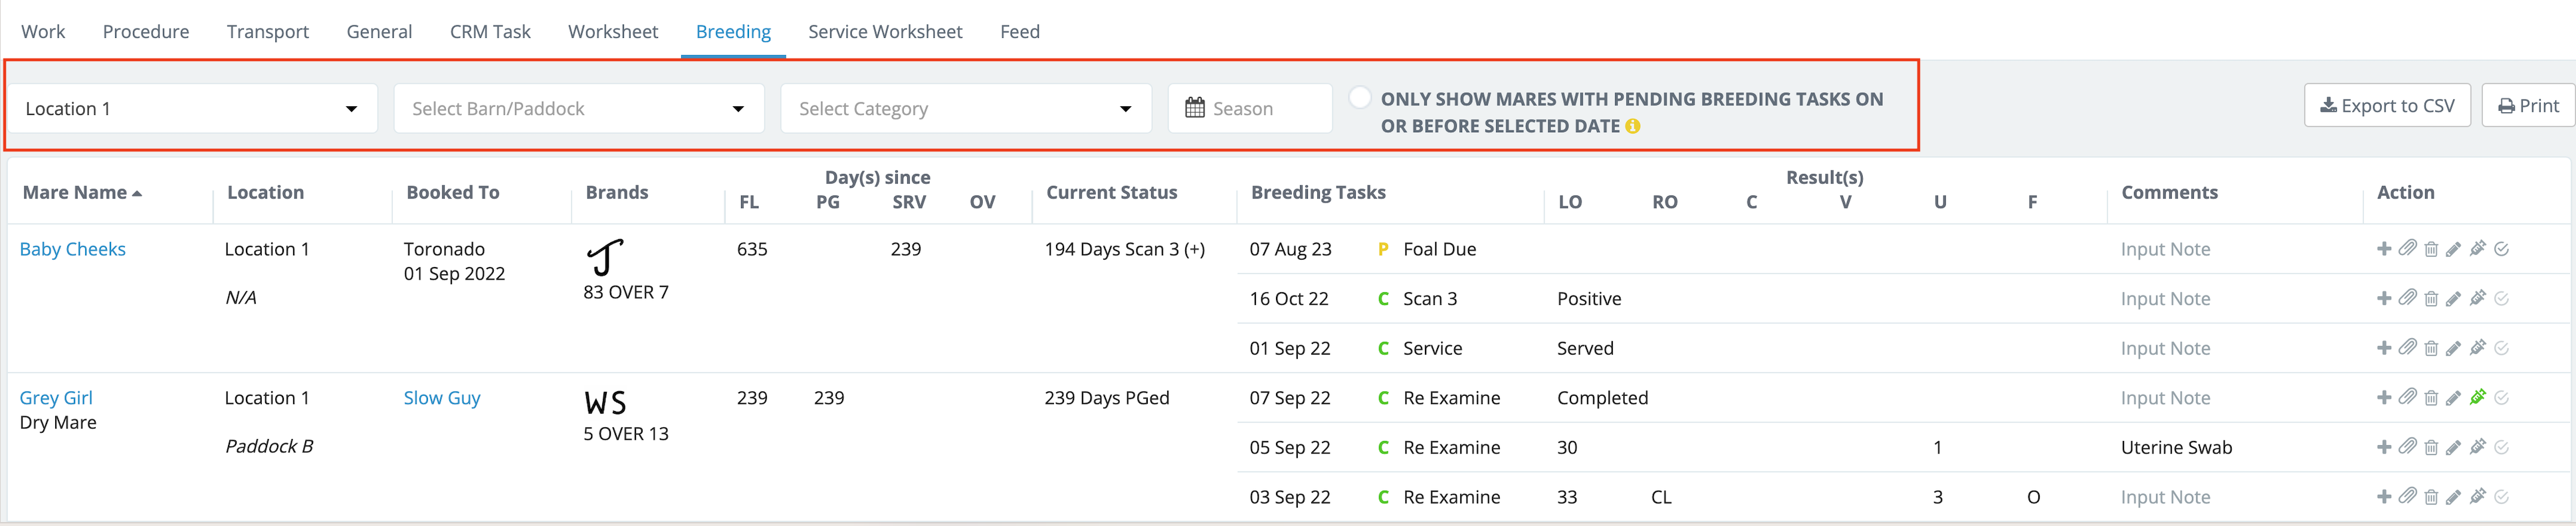Open the Slow Guy stallion link
Screen dimensions: 2576x526
441,398
